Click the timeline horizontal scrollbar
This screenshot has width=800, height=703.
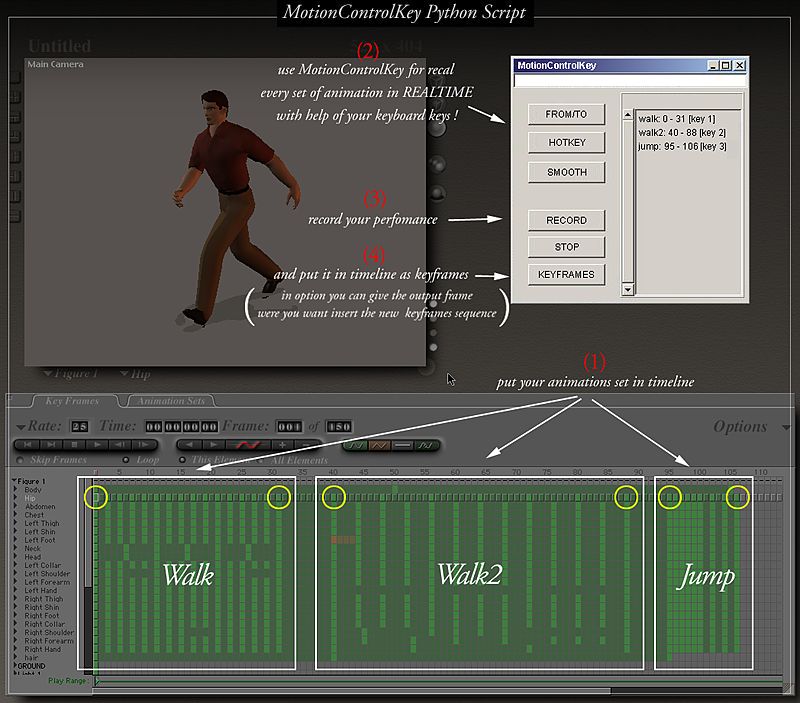[352, 691]
